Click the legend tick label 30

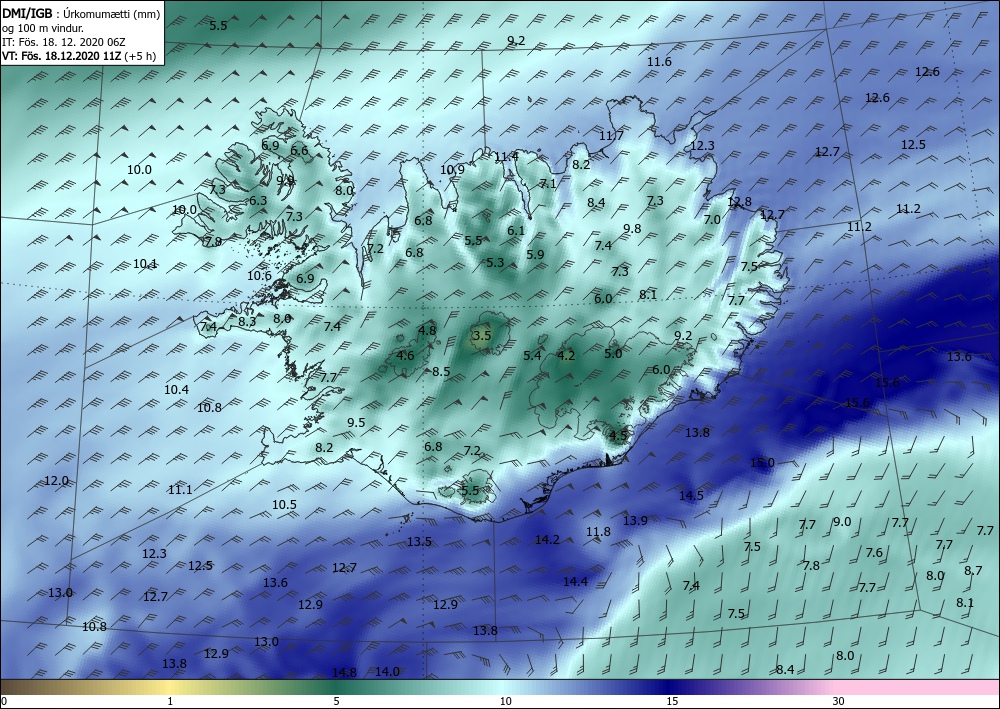[838, 701]
